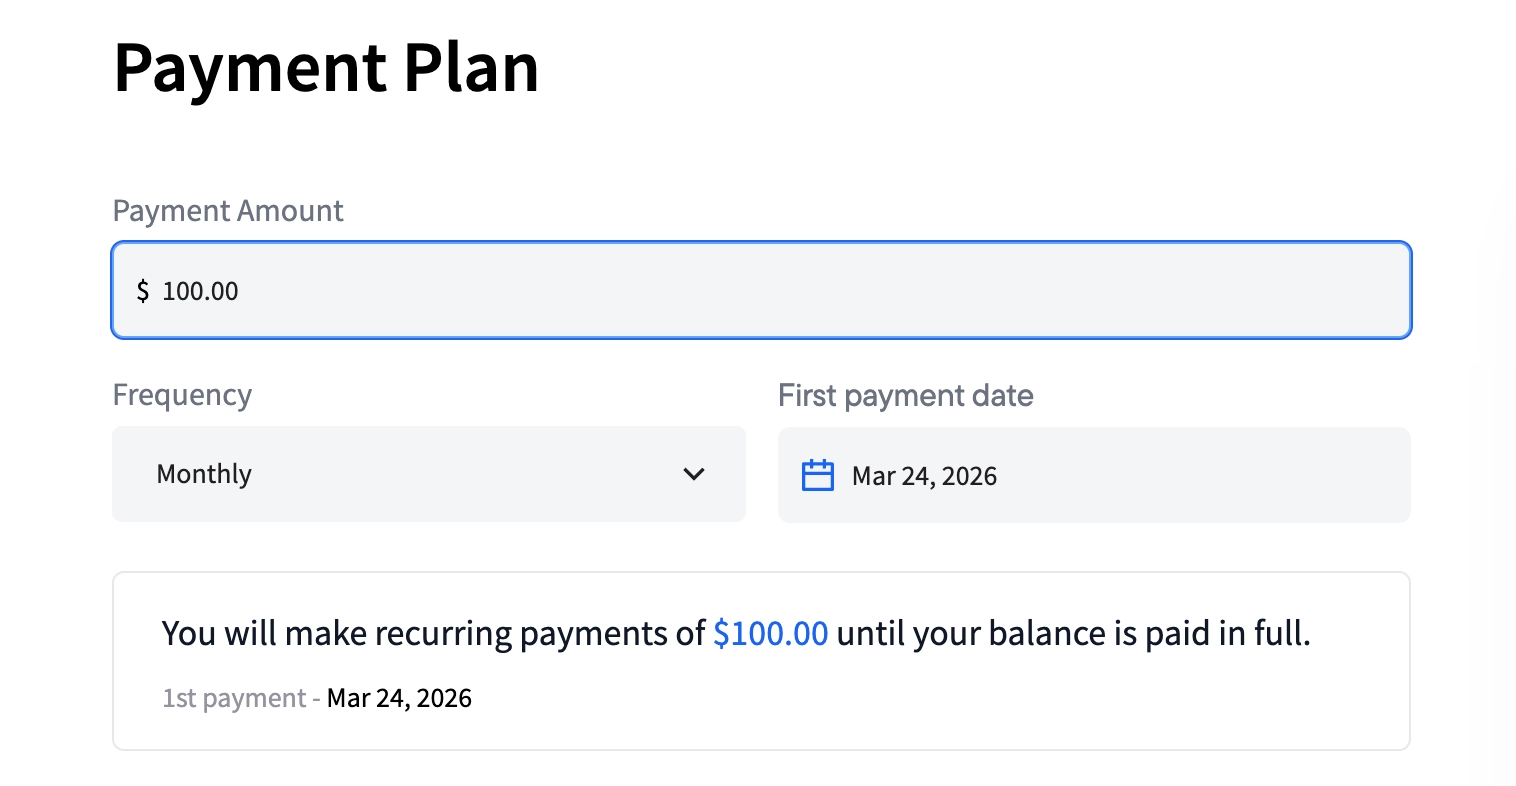Click the 100.00 value in amount field
The width and height of the screenshot is (1516, 786).
click(201, 291)
